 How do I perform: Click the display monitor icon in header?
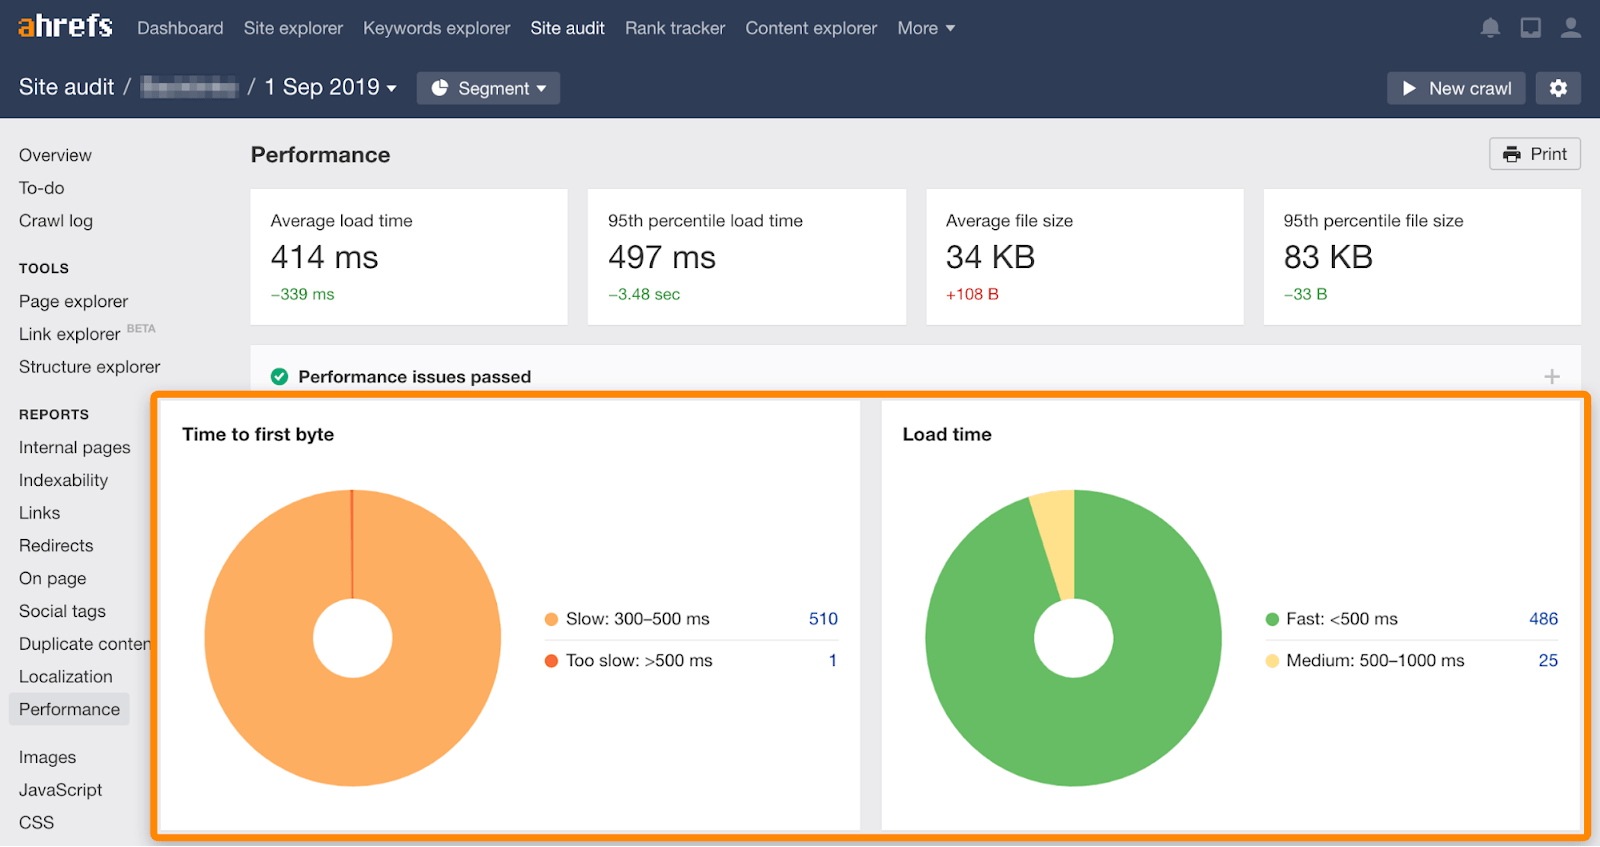[1530, 28]
